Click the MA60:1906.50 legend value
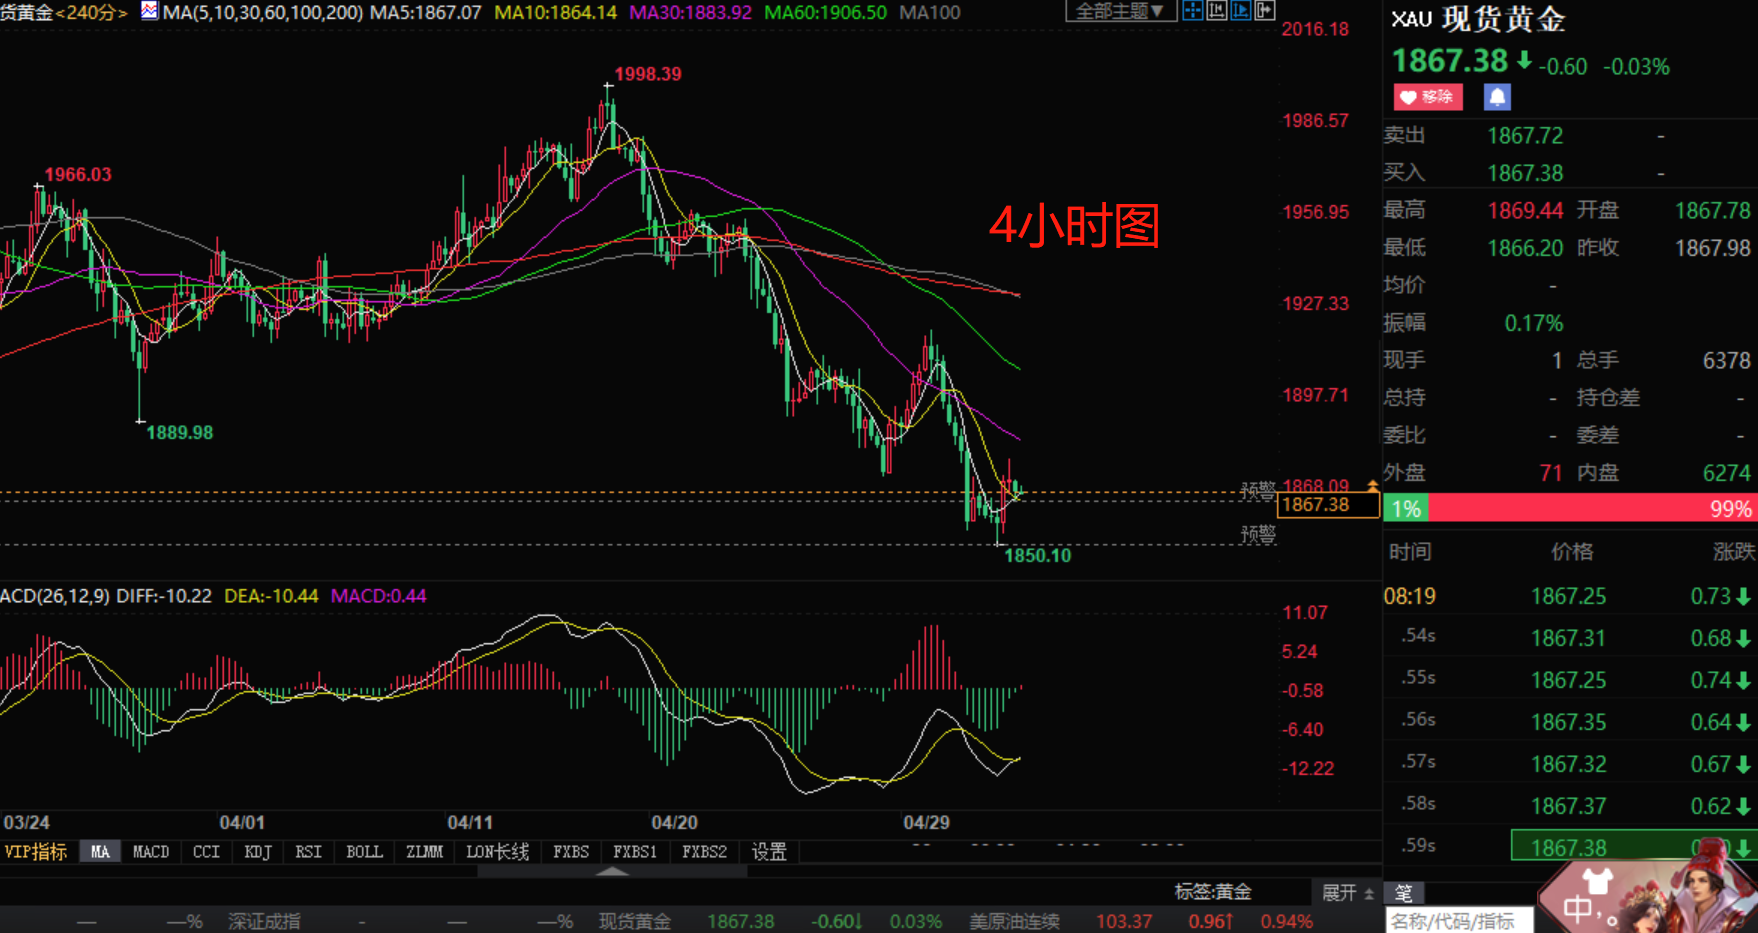 (x=825, y=13)
